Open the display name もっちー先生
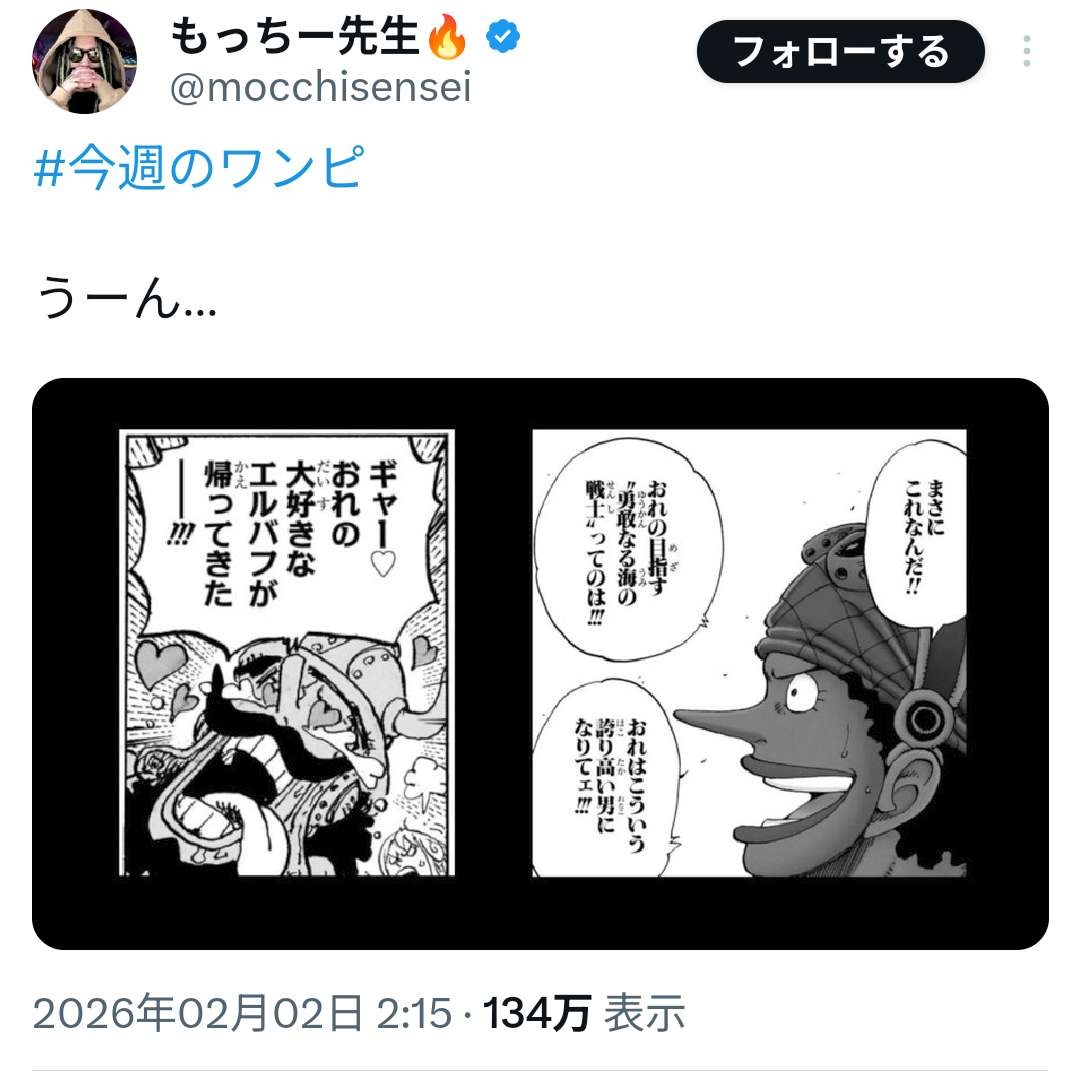This screenshot has width=1080, height=1081. click(x=295, y=36)
